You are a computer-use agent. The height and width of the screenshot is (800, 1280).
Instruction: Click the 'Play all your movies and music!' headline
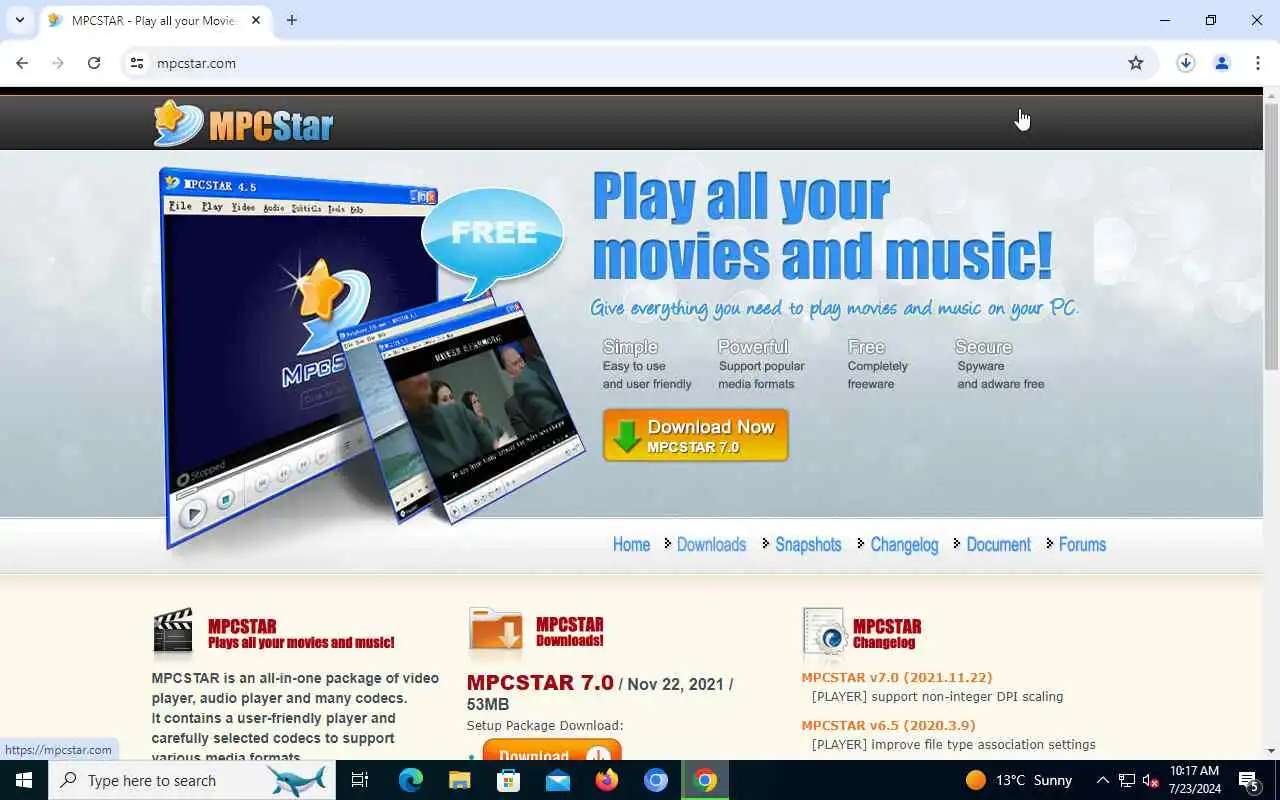[x=822, y=226]
